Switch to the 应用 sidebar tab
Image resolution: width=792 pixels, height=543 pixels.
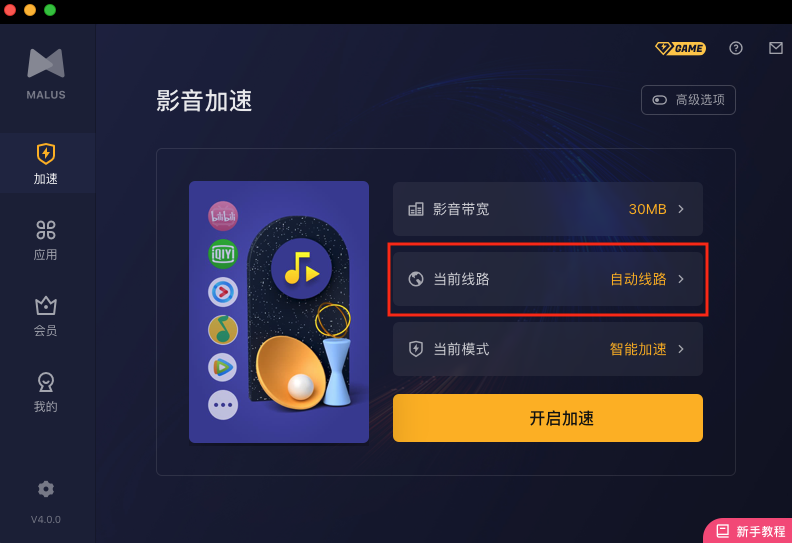coord(45,240)
